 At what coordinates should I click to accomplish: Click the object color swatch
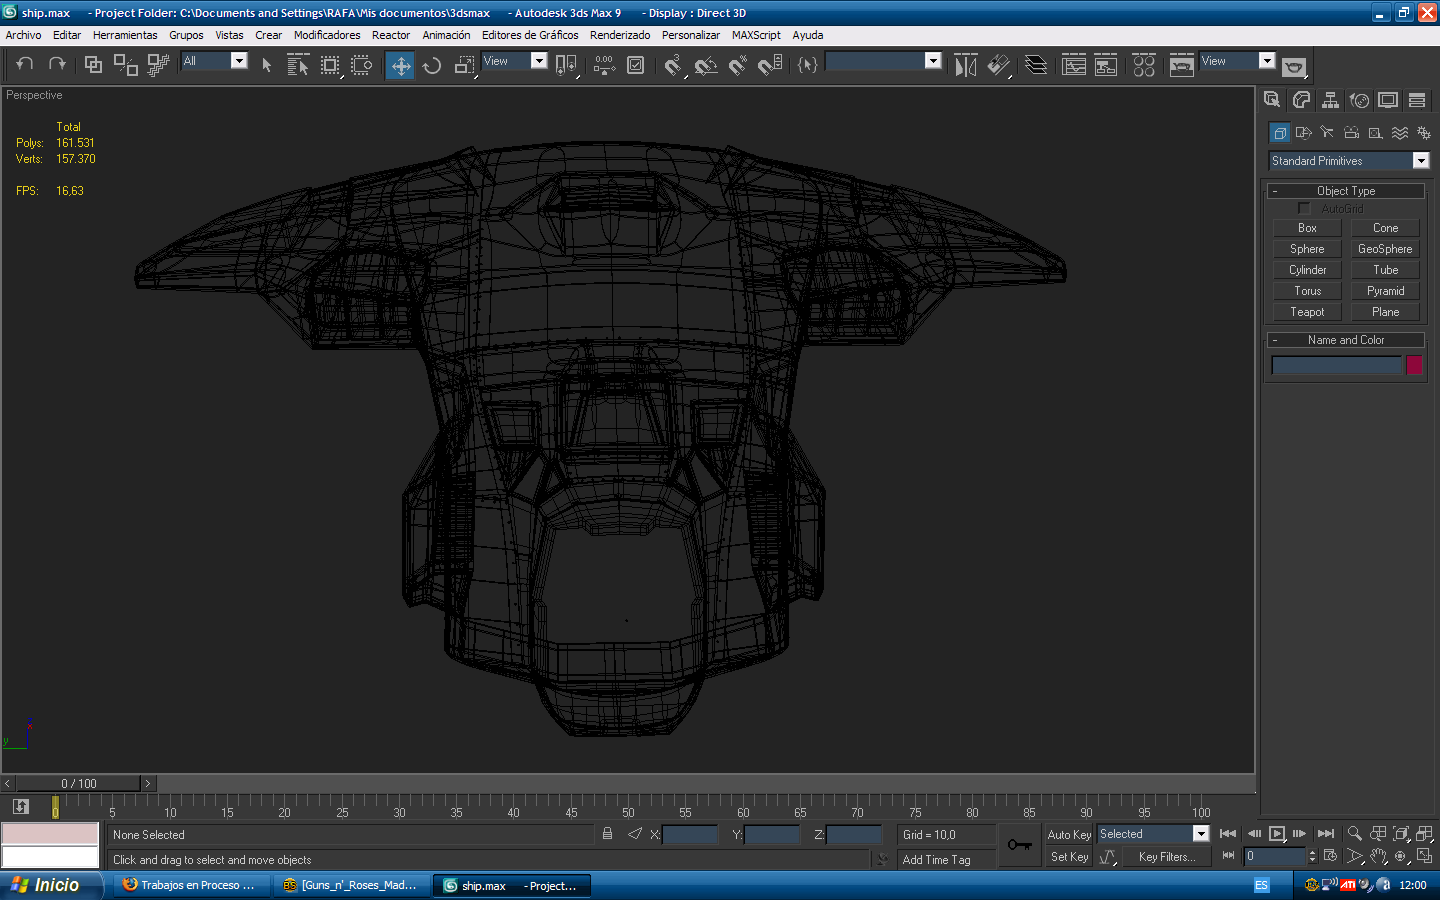1414,365
